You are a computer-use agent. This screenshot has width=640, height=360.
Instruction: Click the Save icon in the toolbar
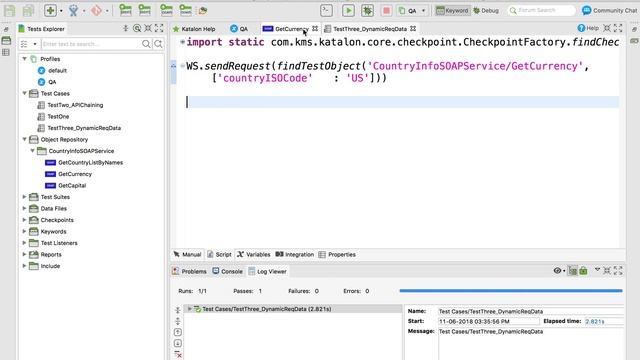(x=9, y=11)
